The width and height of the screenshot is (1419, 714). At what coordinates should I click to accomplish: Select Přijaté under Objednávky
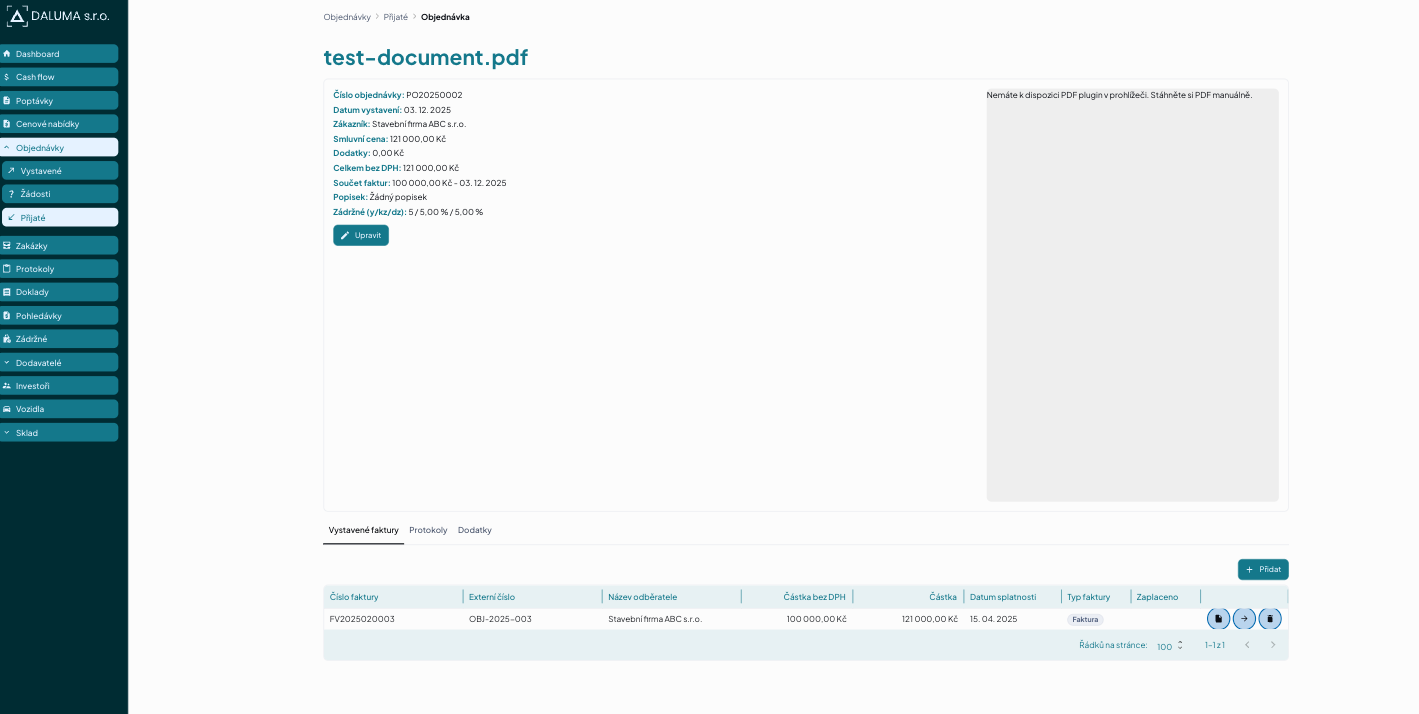click(60, 218)
